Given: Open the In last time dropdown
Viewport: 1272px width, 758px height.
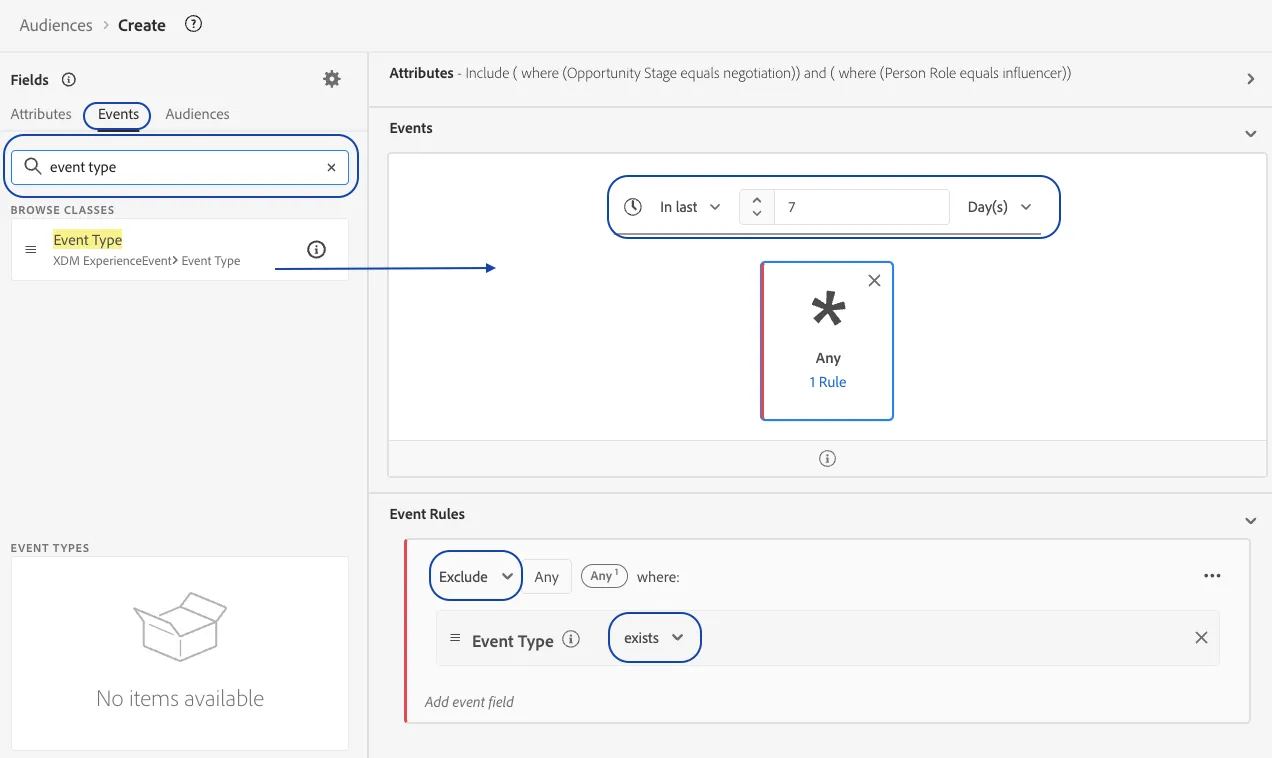Looking at the screenshot, I should [690, 207].
